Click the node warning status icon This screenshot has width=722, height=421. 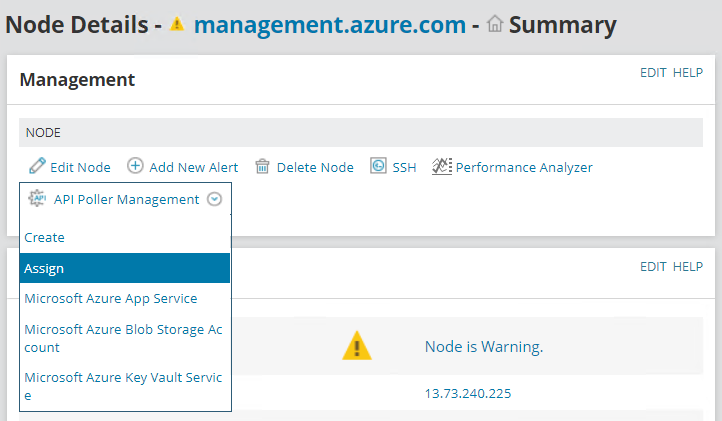[357, 346]
